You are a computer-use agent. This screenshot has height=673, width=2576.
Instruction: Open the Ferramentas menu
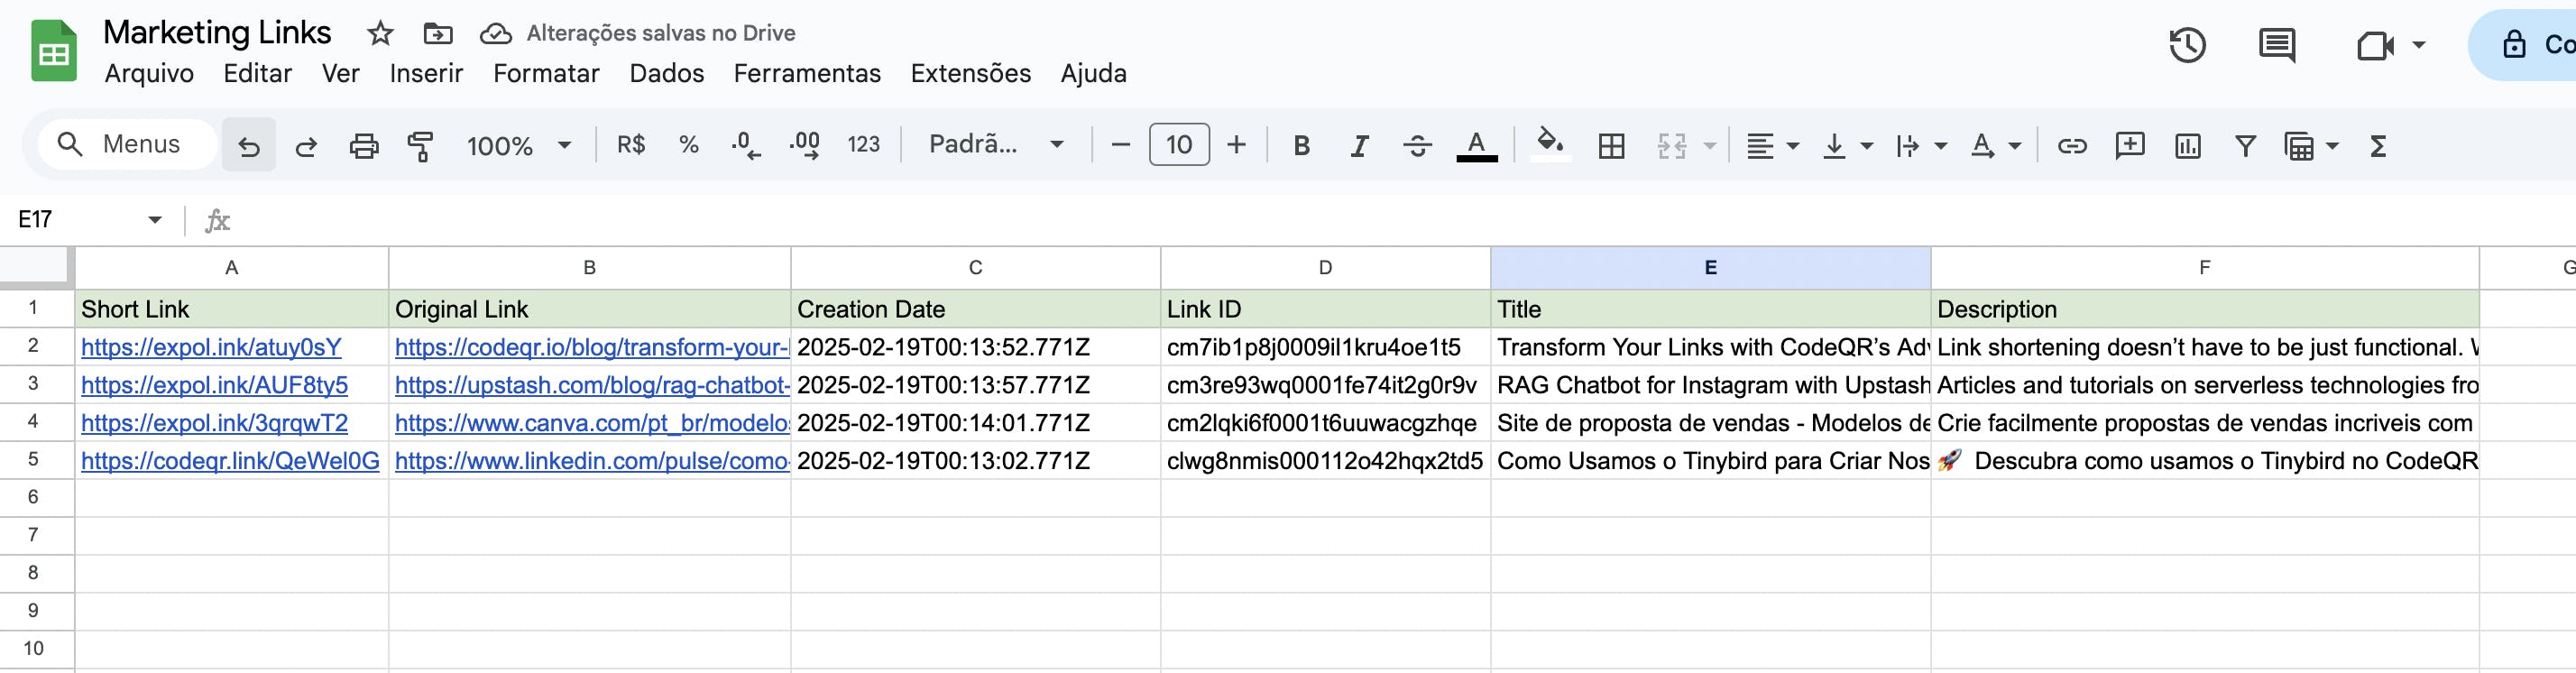[x=807, y=73]
